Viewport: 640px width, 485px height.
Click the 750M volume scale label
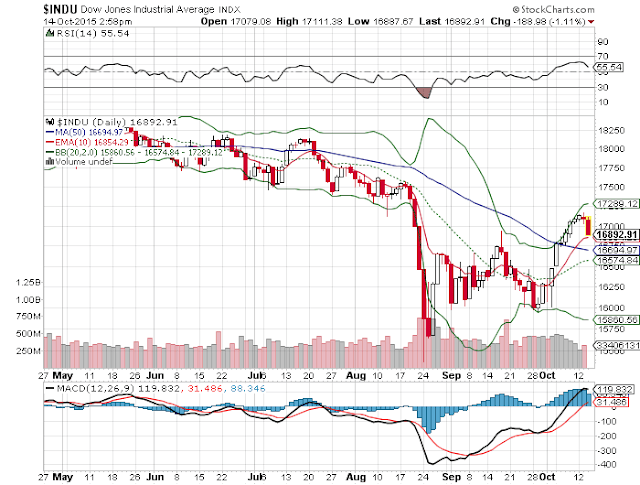coord(28,316)
